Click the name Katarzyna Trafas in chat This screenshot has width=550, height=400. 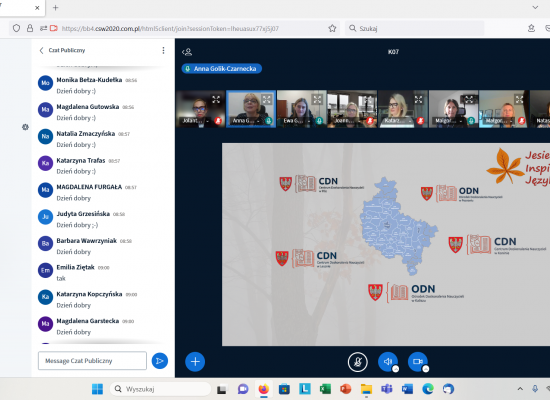tap(81, 160)
